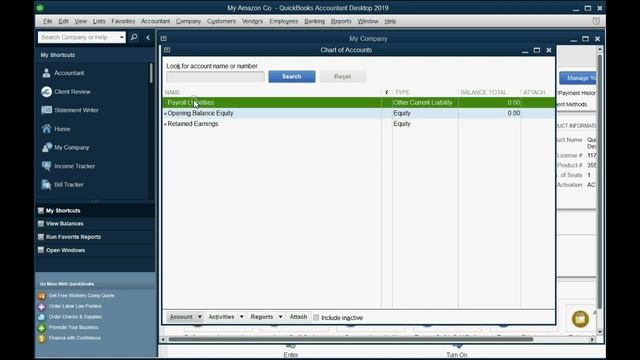Click the Attach button

[298, 317]
